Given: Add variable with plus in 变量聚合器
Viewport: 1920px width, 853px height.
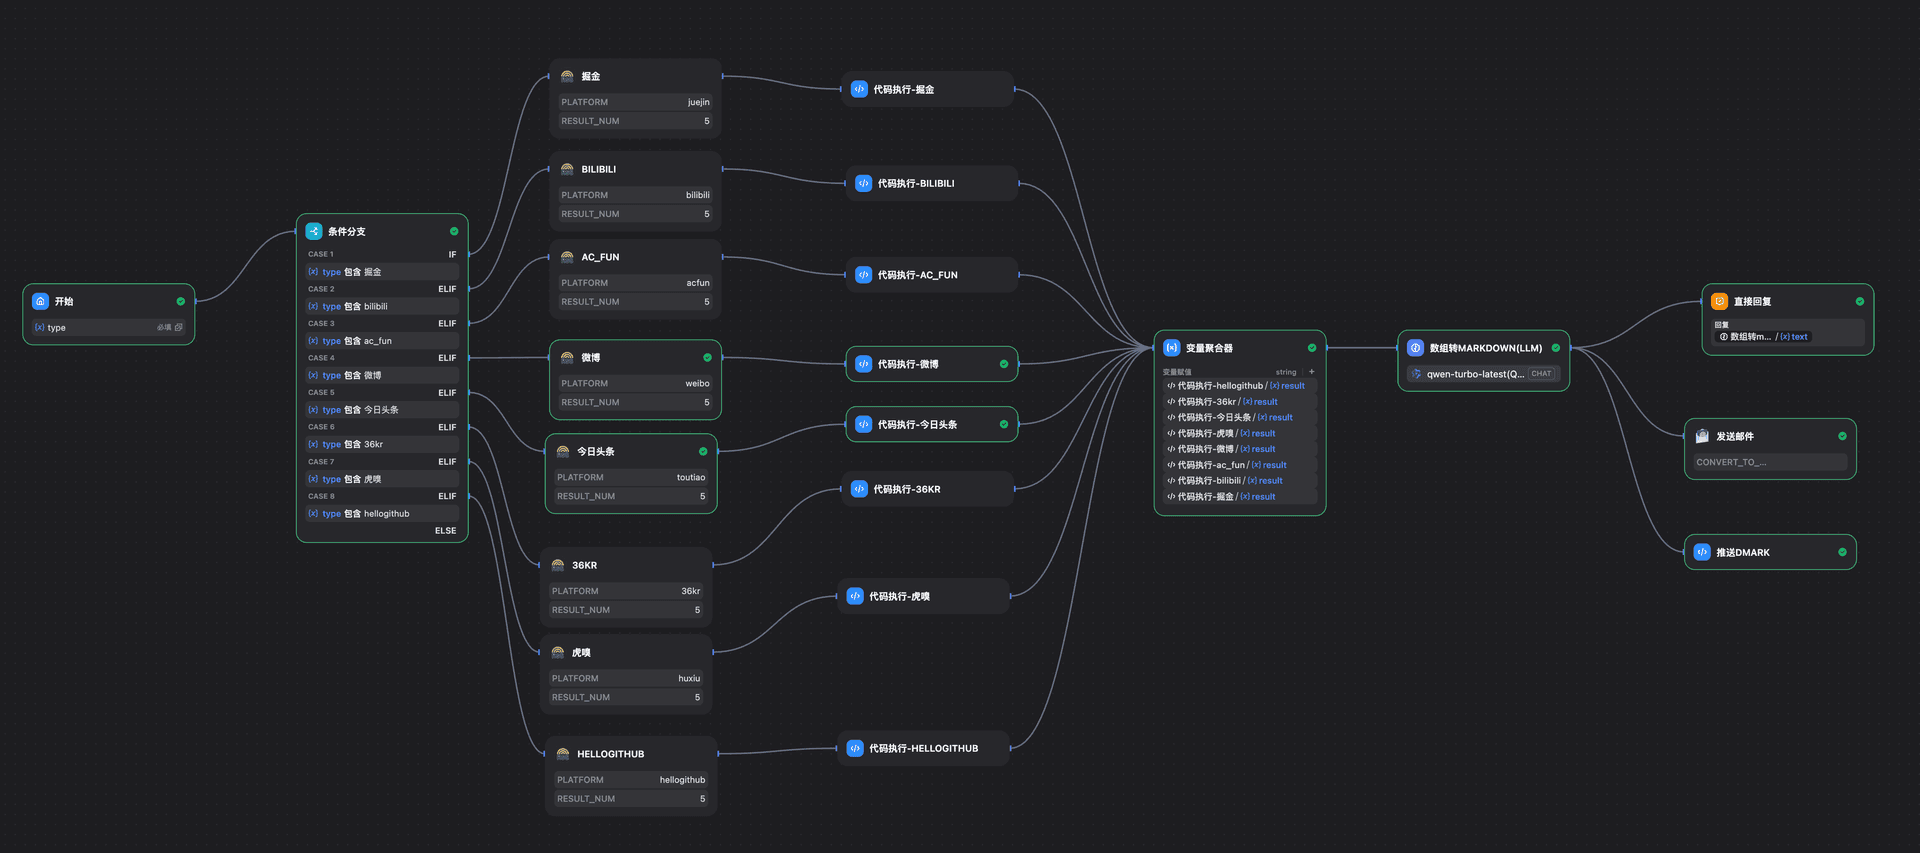Looking at the screenshot, I should (x=1312, y=372).
